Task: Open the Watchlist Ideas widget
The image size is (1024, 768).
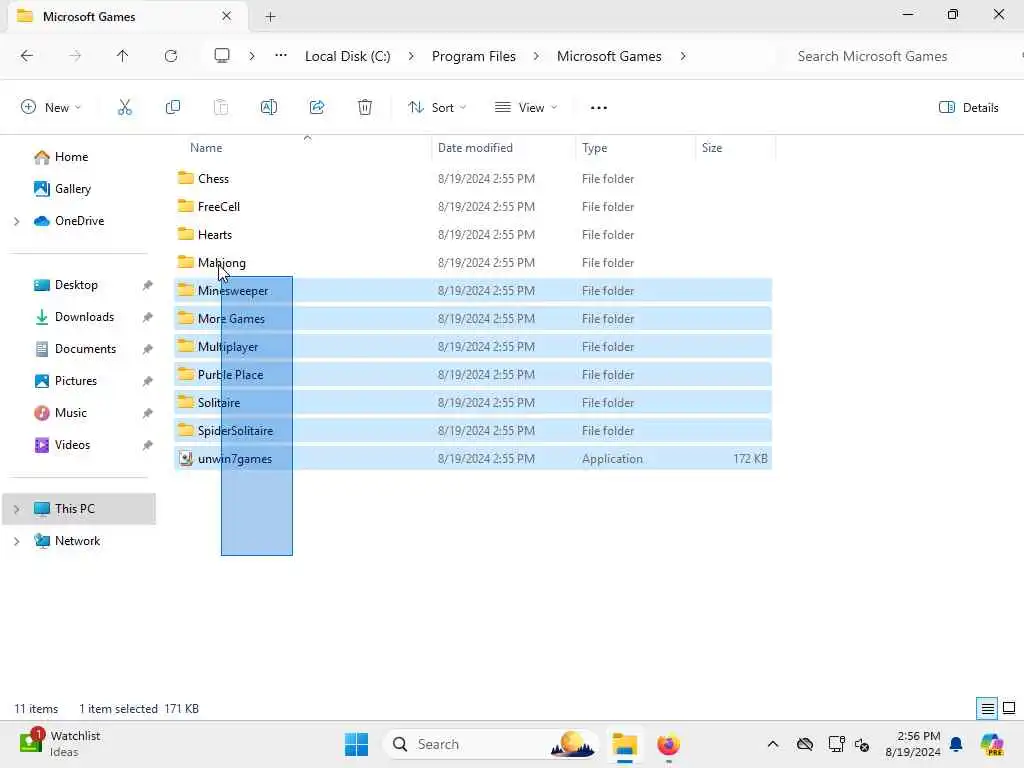Action: [59, 744]
